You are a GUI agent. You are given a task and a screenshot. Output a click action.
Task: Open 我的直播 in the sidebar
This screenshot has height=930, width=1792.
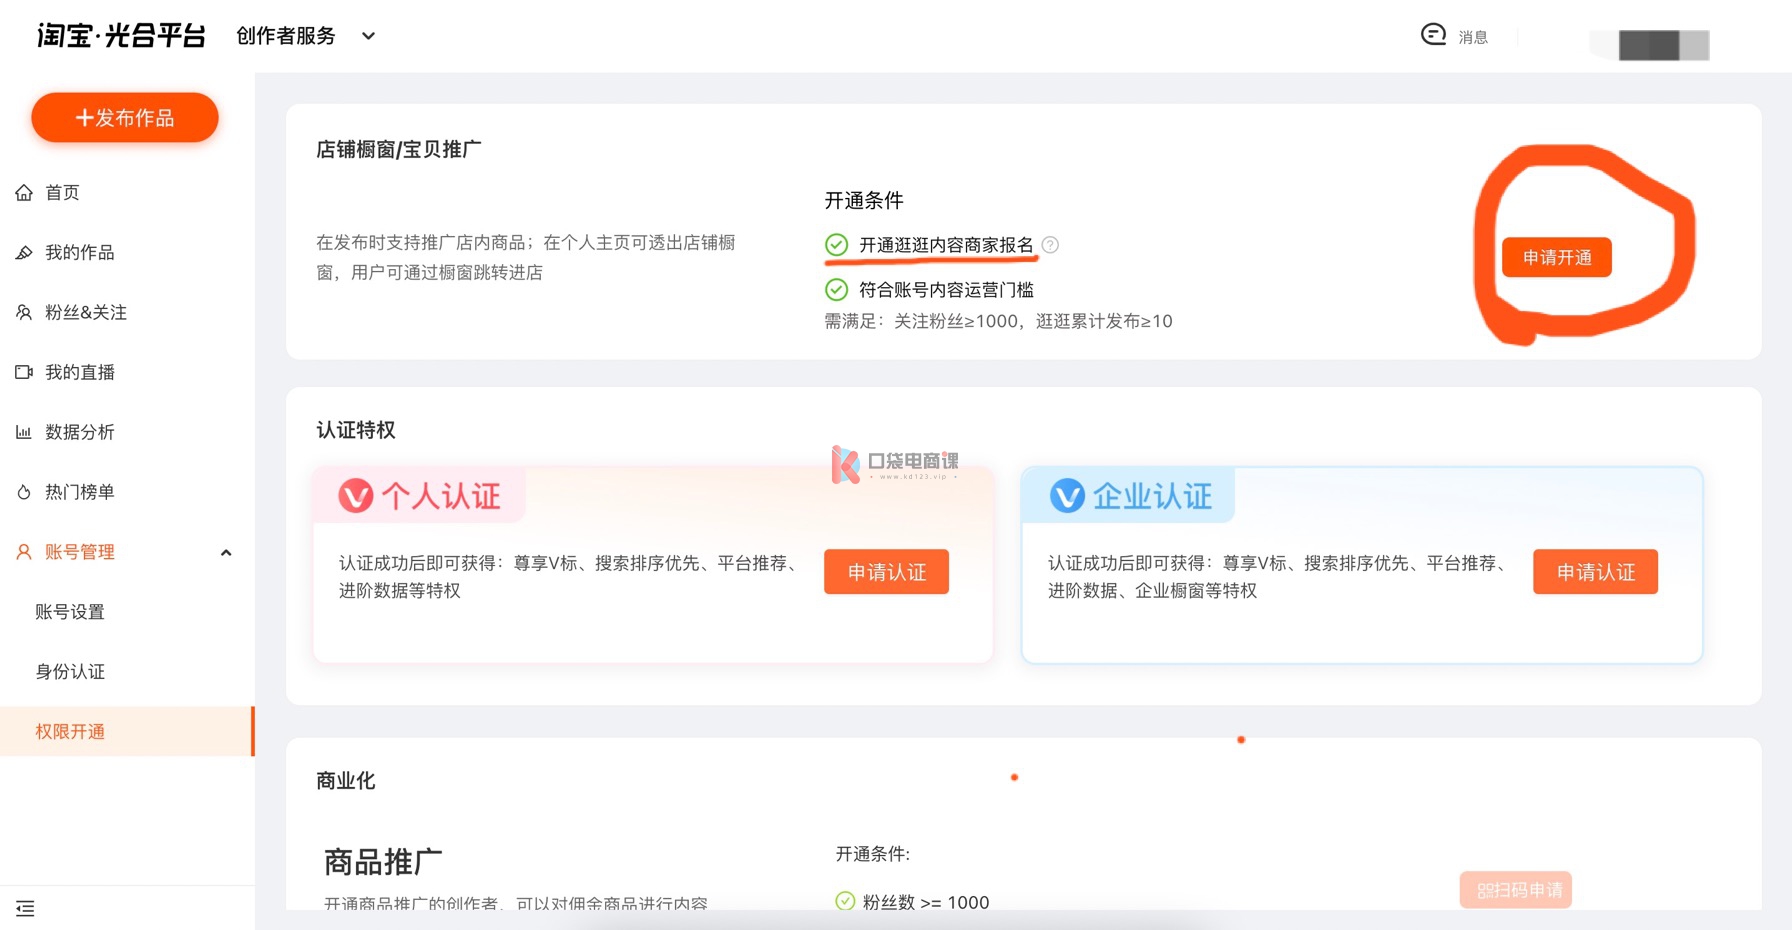(80, 372)
